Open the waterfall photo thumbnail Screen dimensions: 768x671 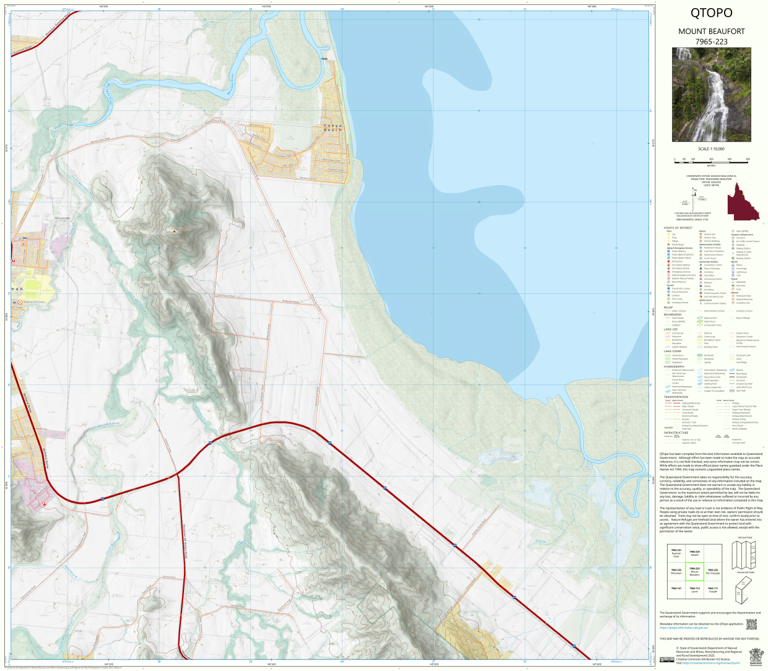pos(711,95)
